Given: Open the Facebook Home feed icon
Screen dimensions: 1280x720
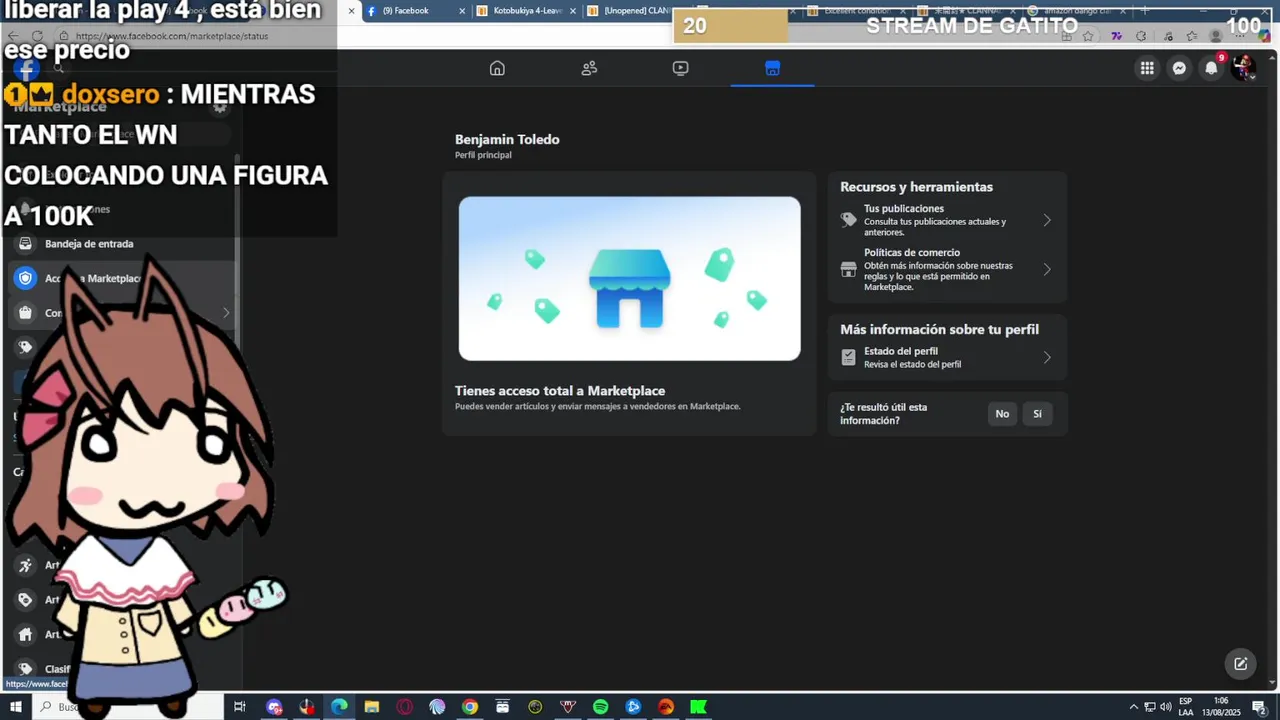Looking at the screenshot, I should (x=497, y=68).
